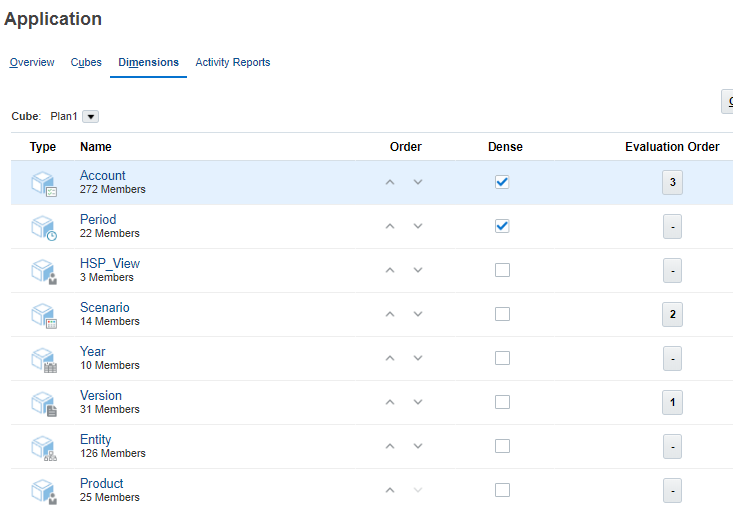The image size is (733, 511).
Task: Switch to the Cubes tab
Action: click(x=86, y=62)
